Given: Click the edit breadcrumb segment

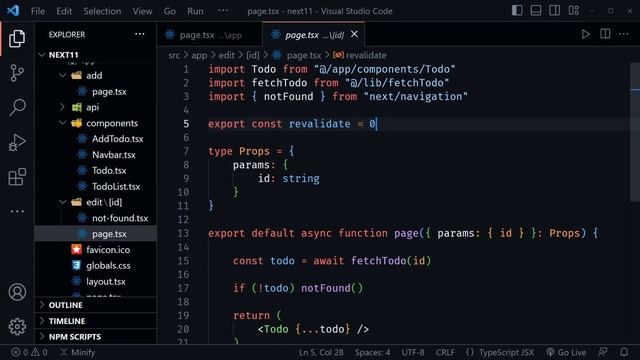Looking at the screenshot, I should (227, 55).
